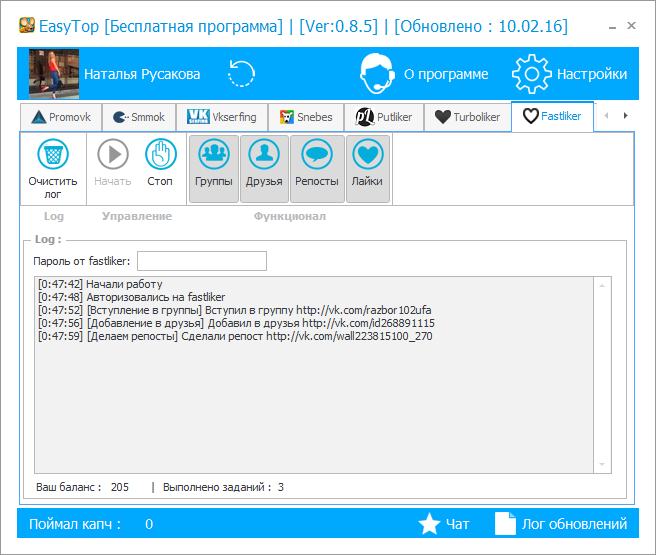Switch to the Smmok tab
656x555 pixels.
pyautogui.click(x=139, y=117)
